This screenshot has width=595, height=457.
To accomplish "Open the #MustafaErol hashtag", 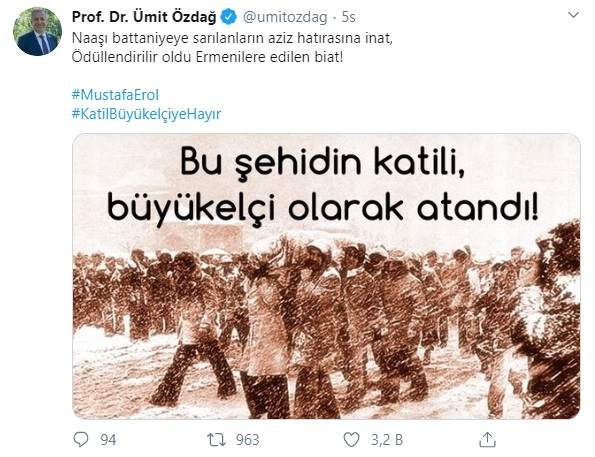I will click(x=115, y=95).
